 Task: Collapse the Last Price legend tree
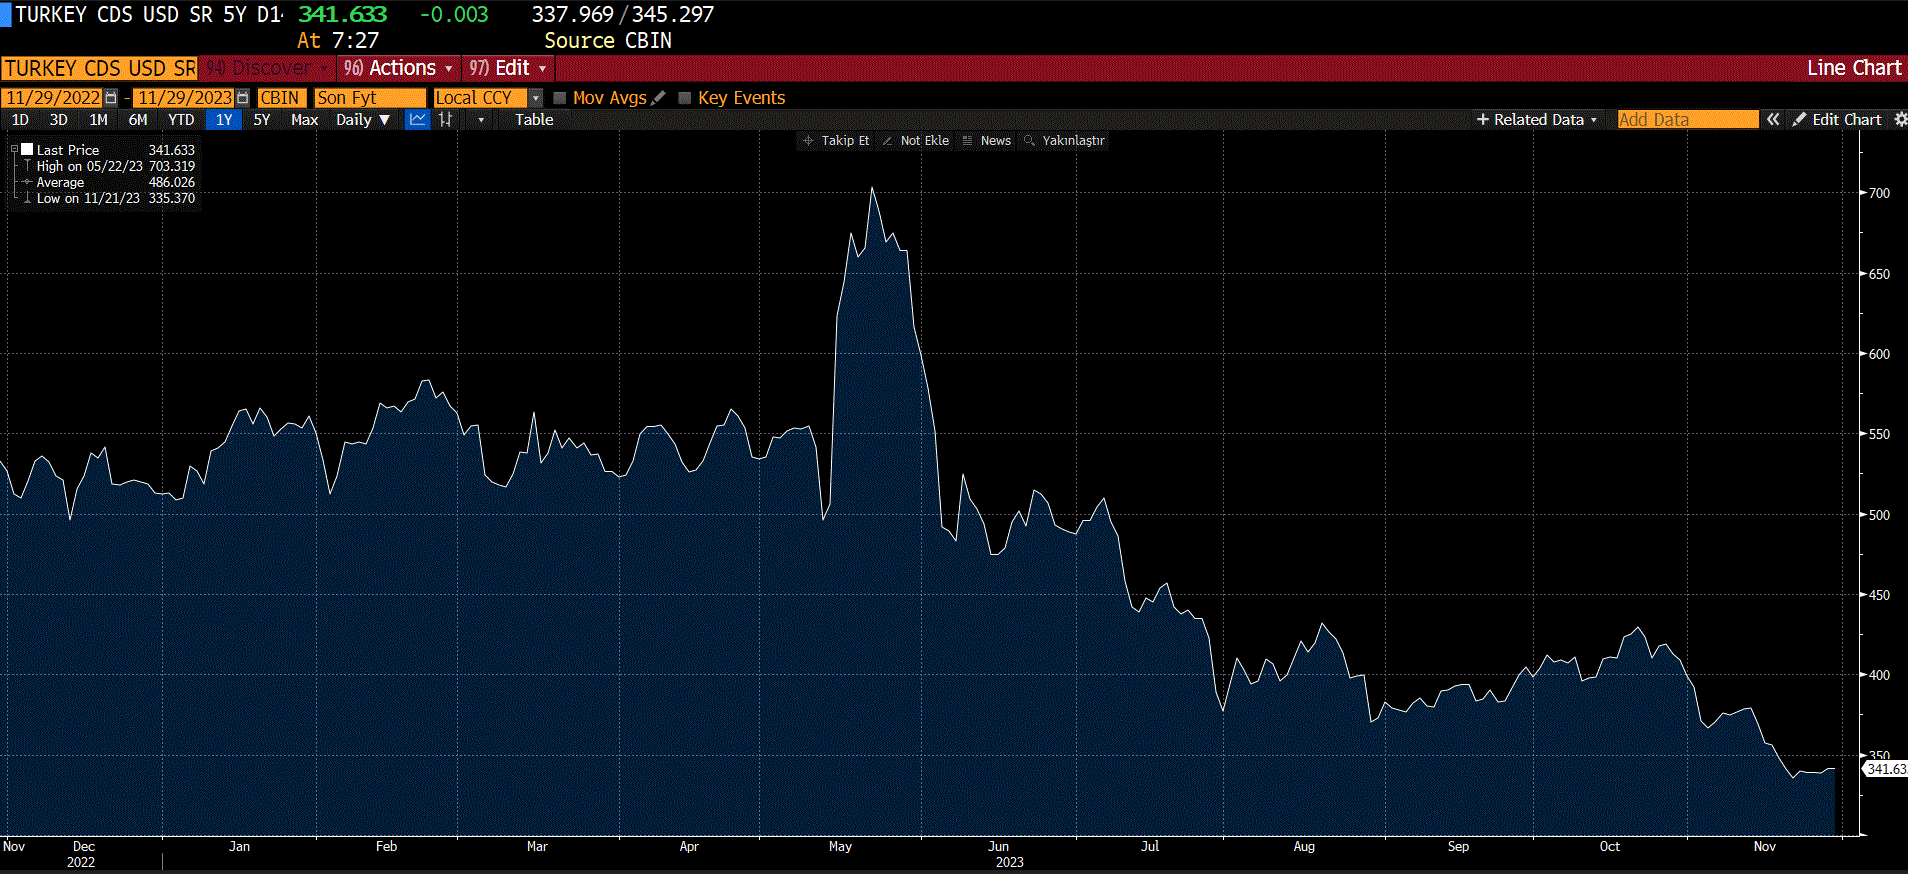pyautogui.click(x=15, y=150)
